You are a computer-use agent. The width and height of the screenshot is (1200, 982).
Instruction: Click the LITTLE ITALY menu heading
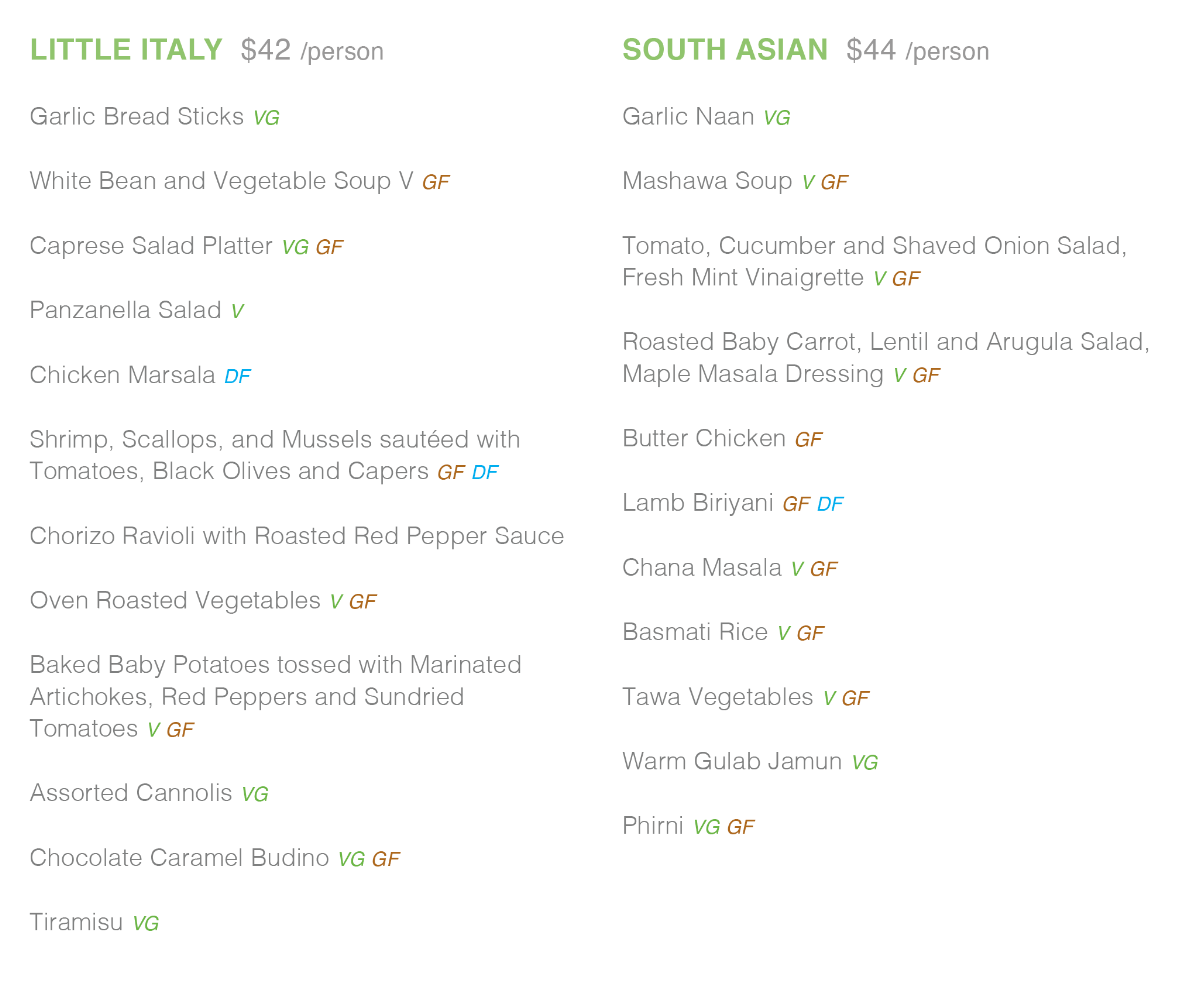[x=126, y=50]
